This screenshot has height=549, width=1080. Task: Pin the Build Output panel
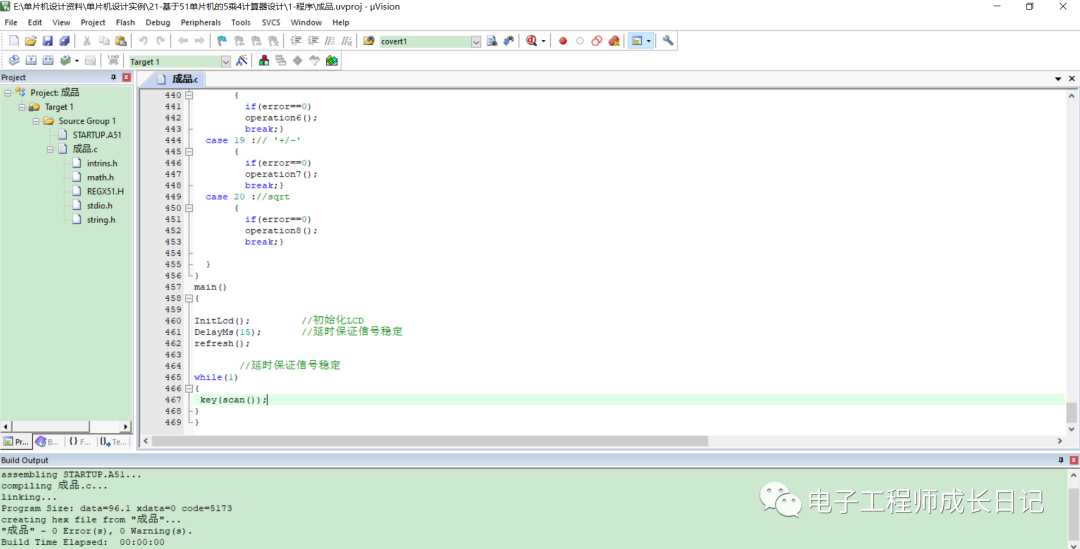point(1061,460)
